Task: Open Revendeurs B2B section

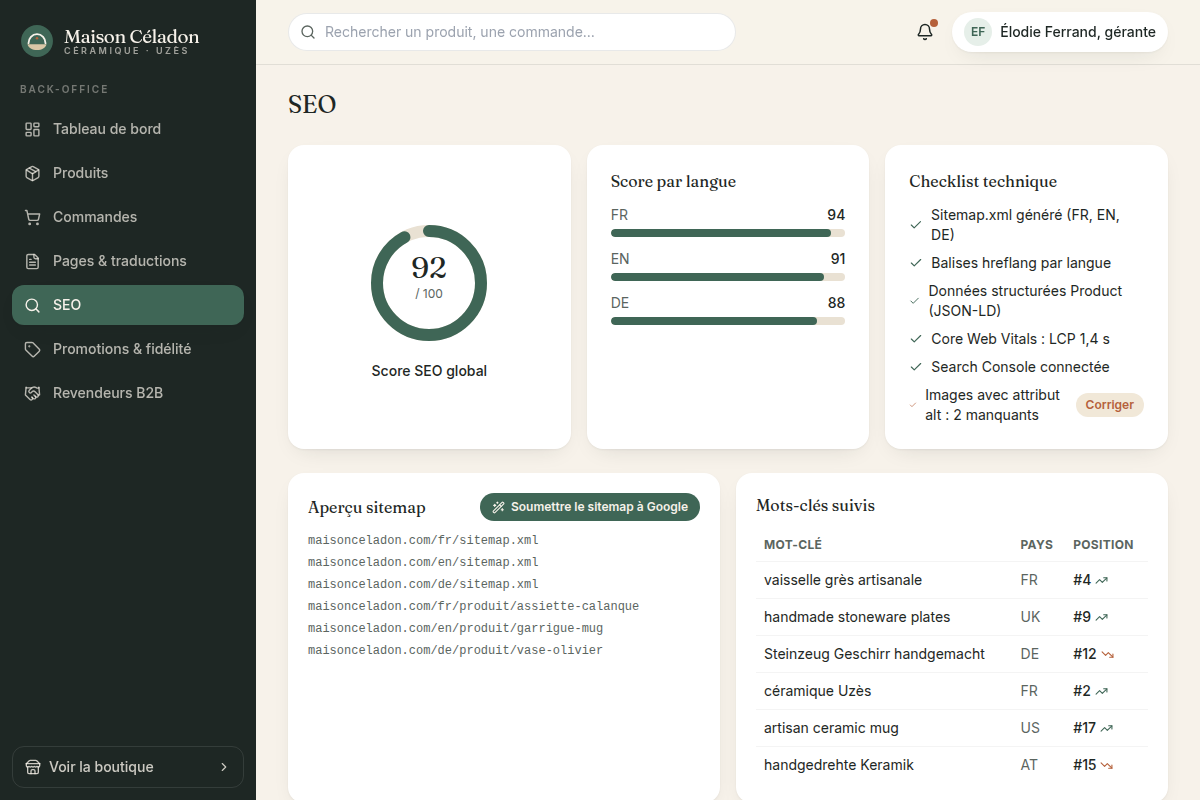Action: coord(128,393)
